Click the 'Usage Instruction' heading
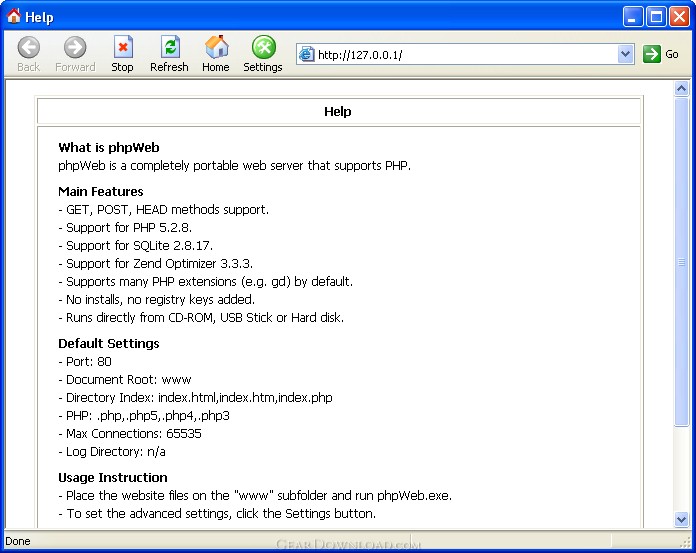The height and width of the screenshot is (553, 696). point(113,477)
